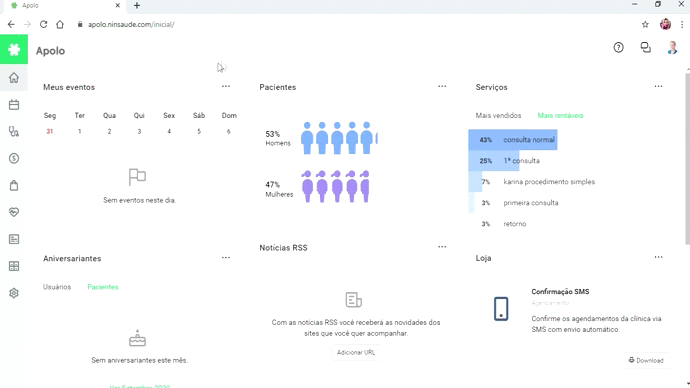Select Sáb 5 in the calendar
The image size is (690, 388).
click(199, 131)
